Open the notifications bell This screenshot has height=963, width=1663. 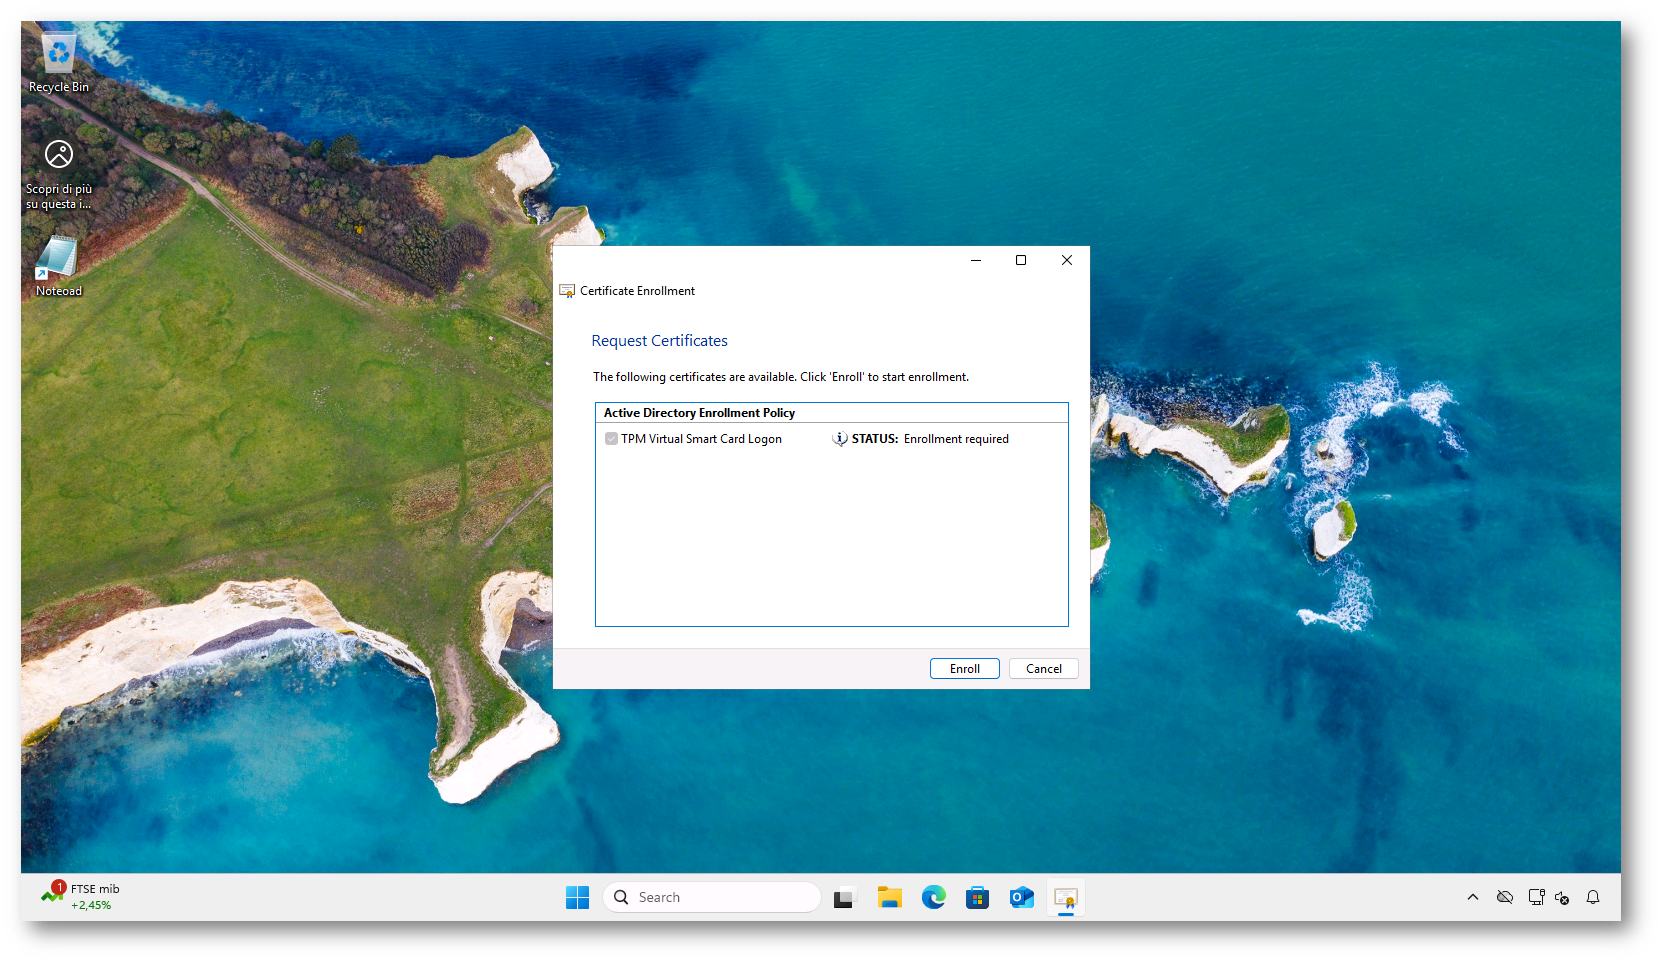[x=1593, y=898]
